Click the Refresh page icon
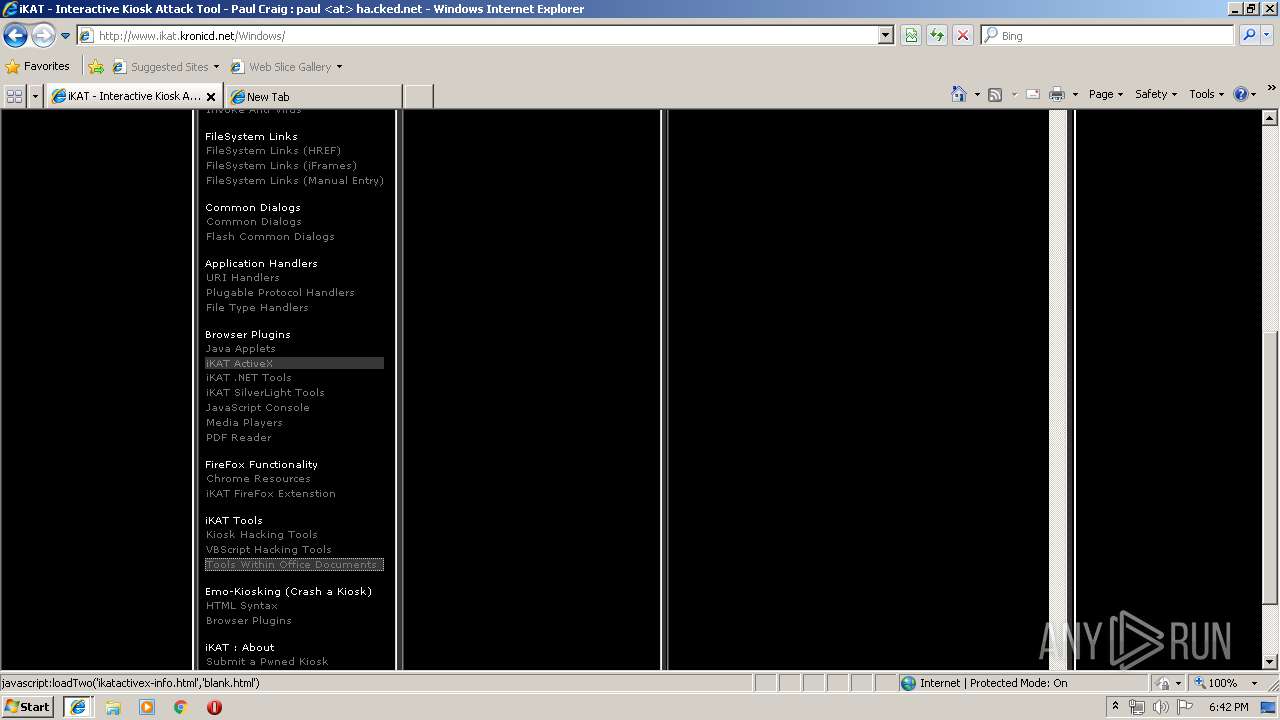 click(937, 36)
